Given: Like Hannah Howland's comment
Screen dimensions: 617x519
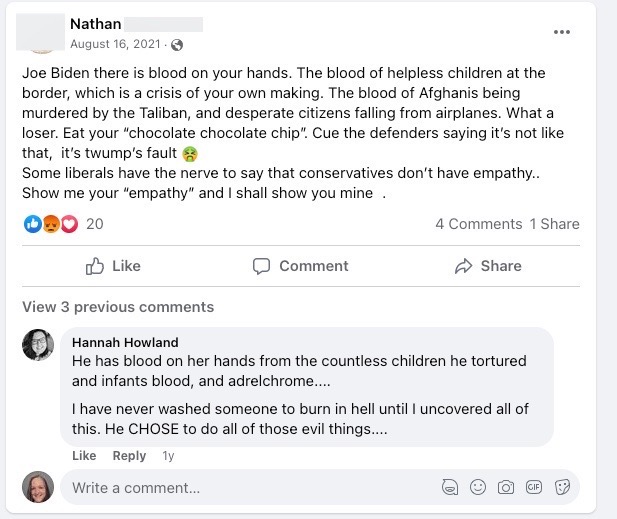Looking at the screenshot, I should (84, 456).
